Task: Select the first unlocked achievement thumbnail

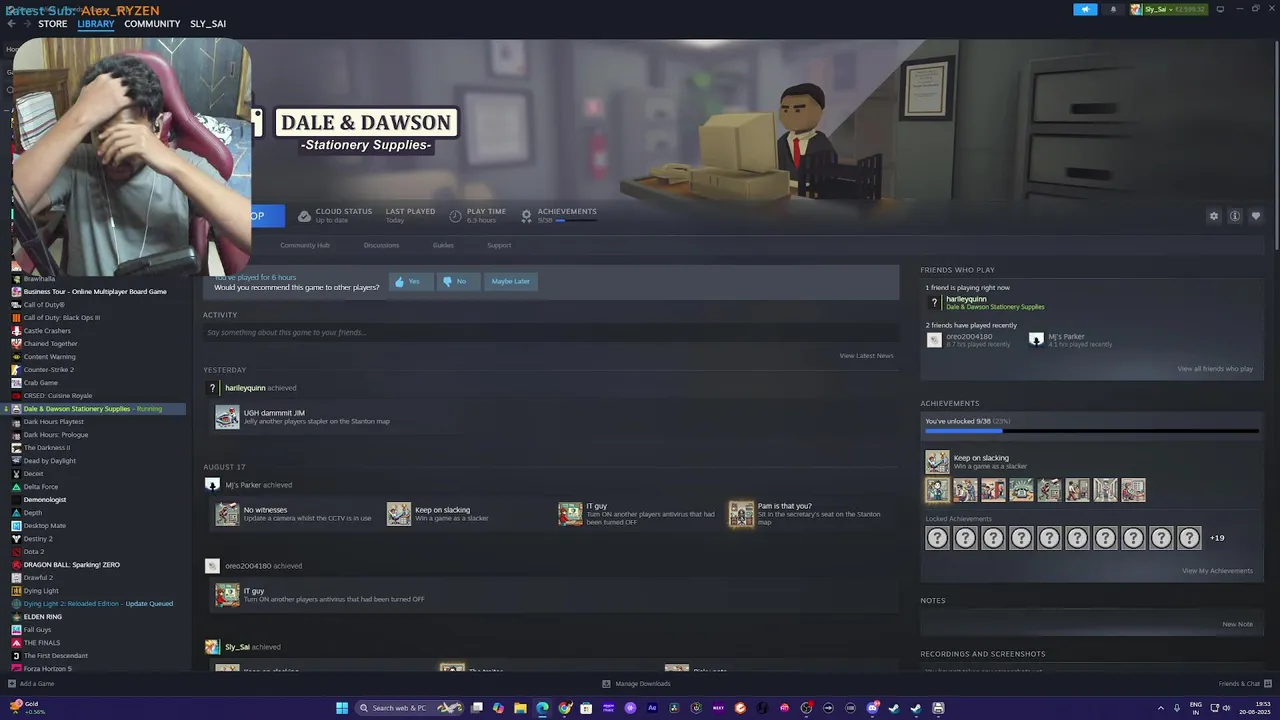Action: [937, 490]
